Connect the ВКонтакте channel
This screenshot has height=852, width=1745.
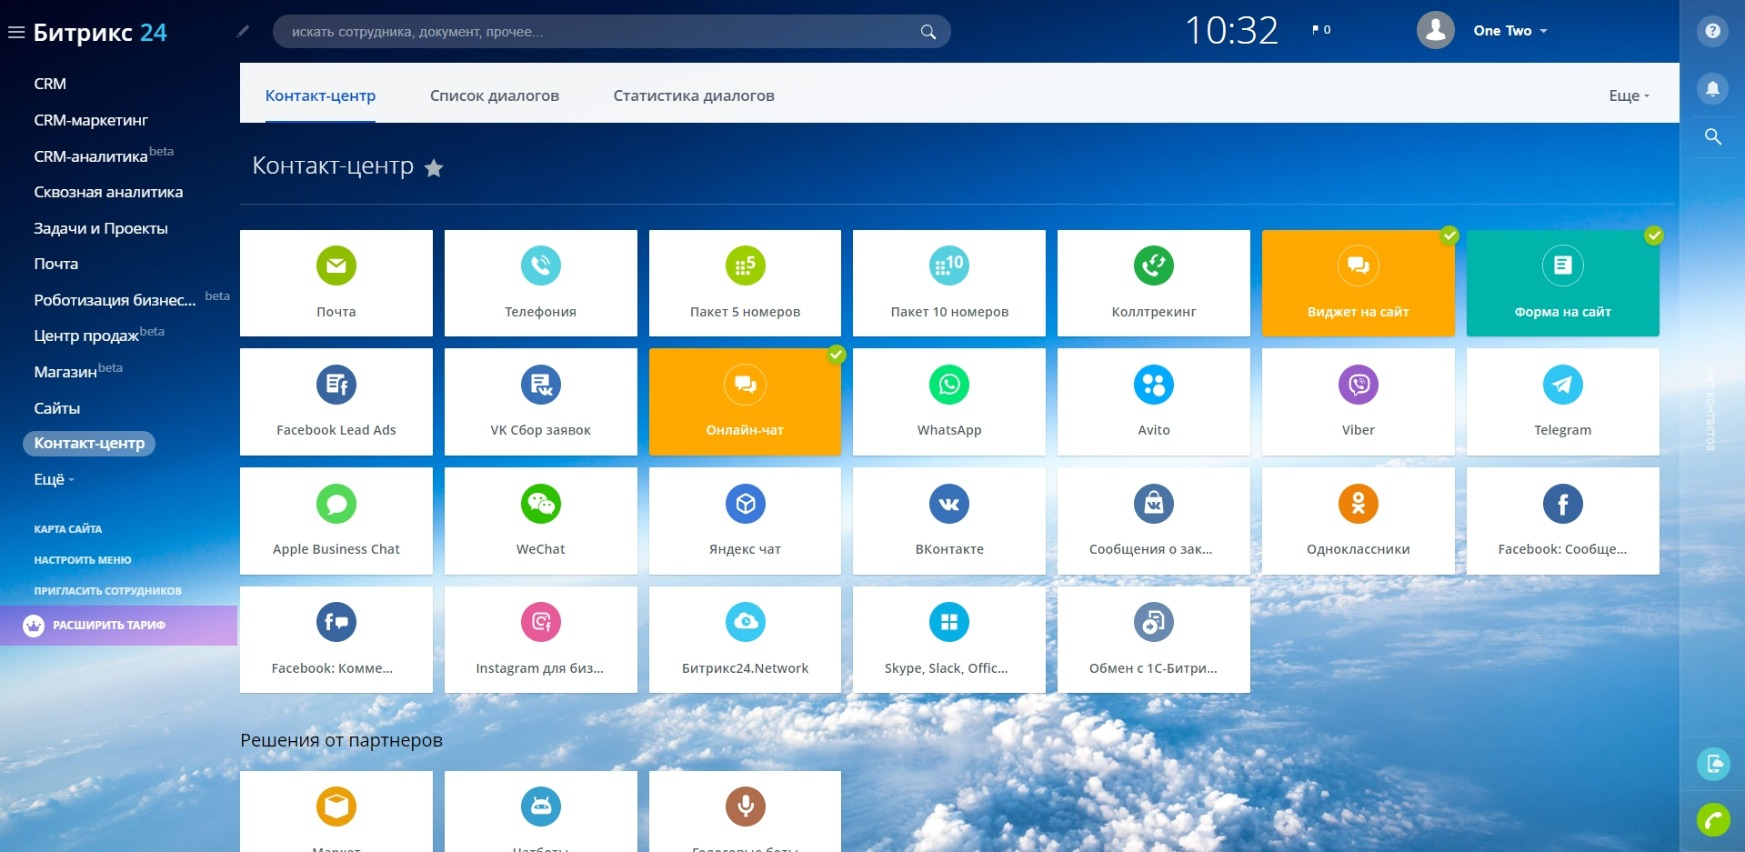[x=949, y=521]
